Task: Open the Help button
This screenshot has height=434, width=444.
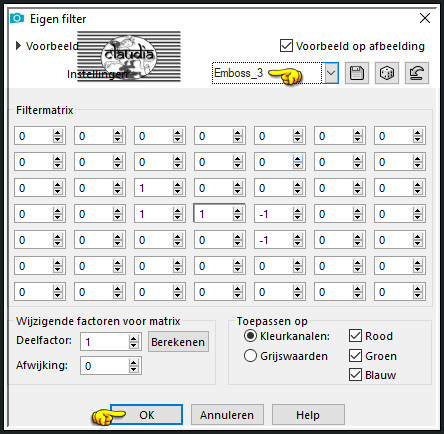Action: pos(308,415)
